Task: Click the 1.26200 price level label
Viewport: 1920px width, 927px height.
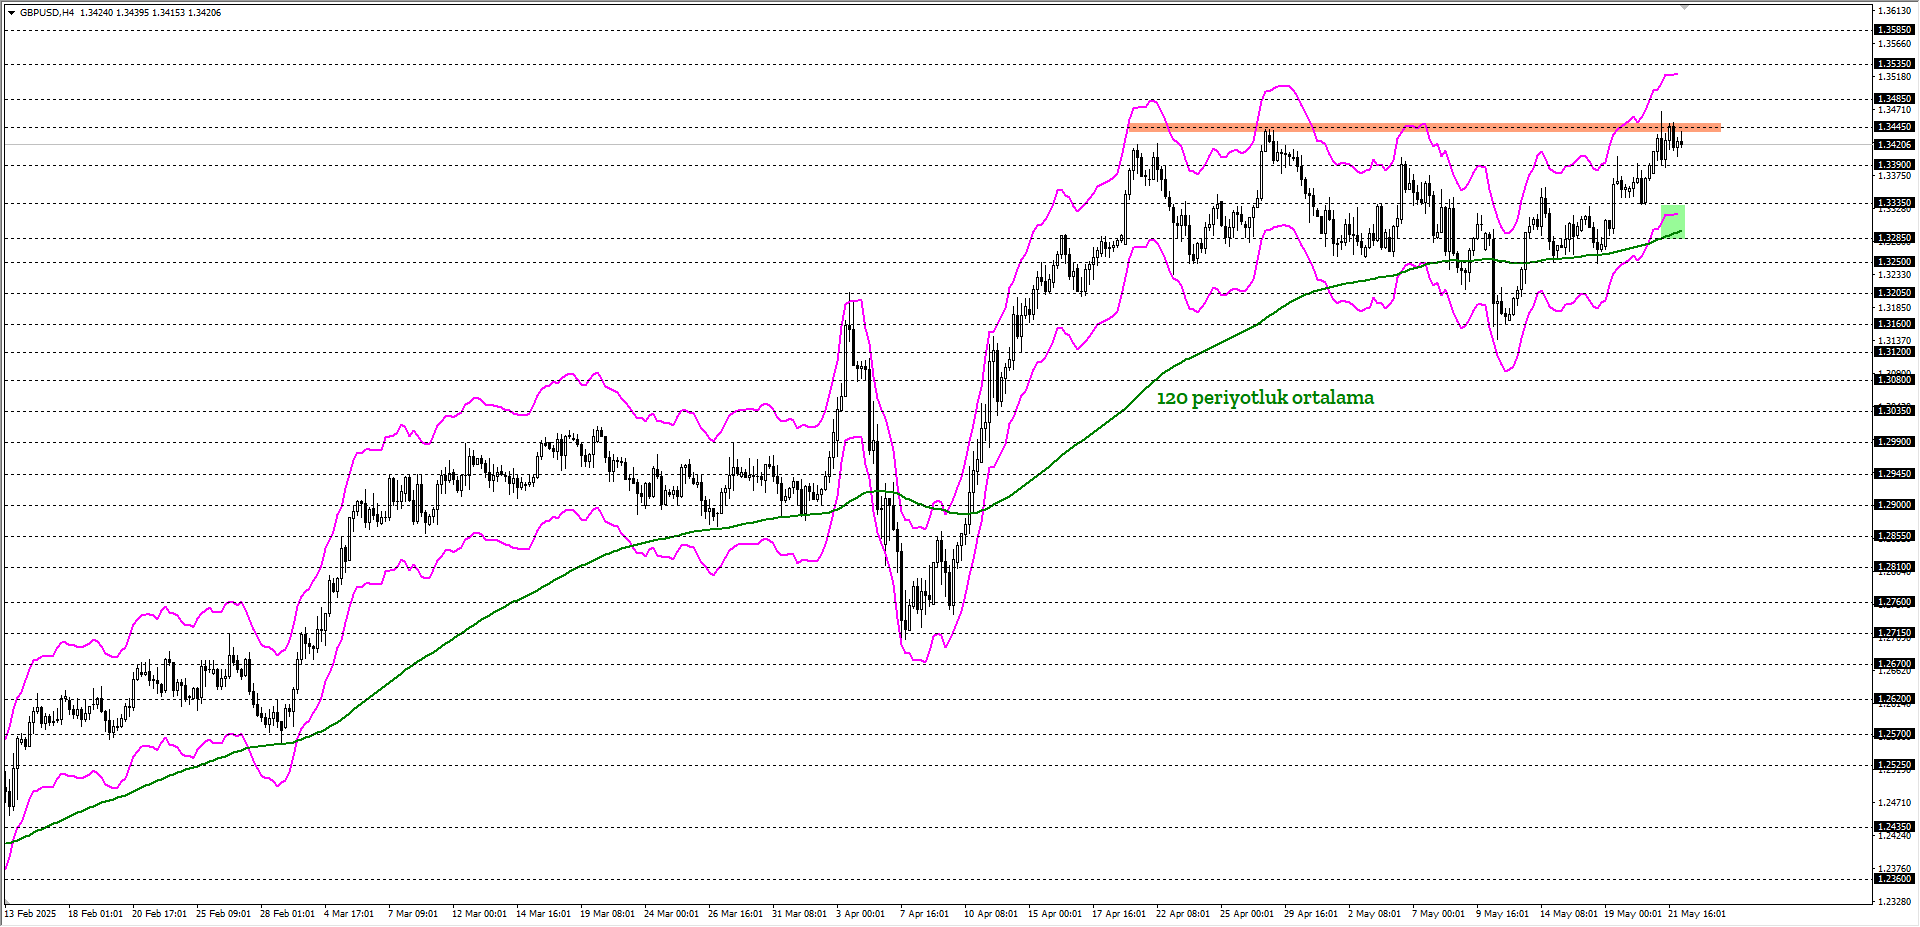Action: point(1894,699)
